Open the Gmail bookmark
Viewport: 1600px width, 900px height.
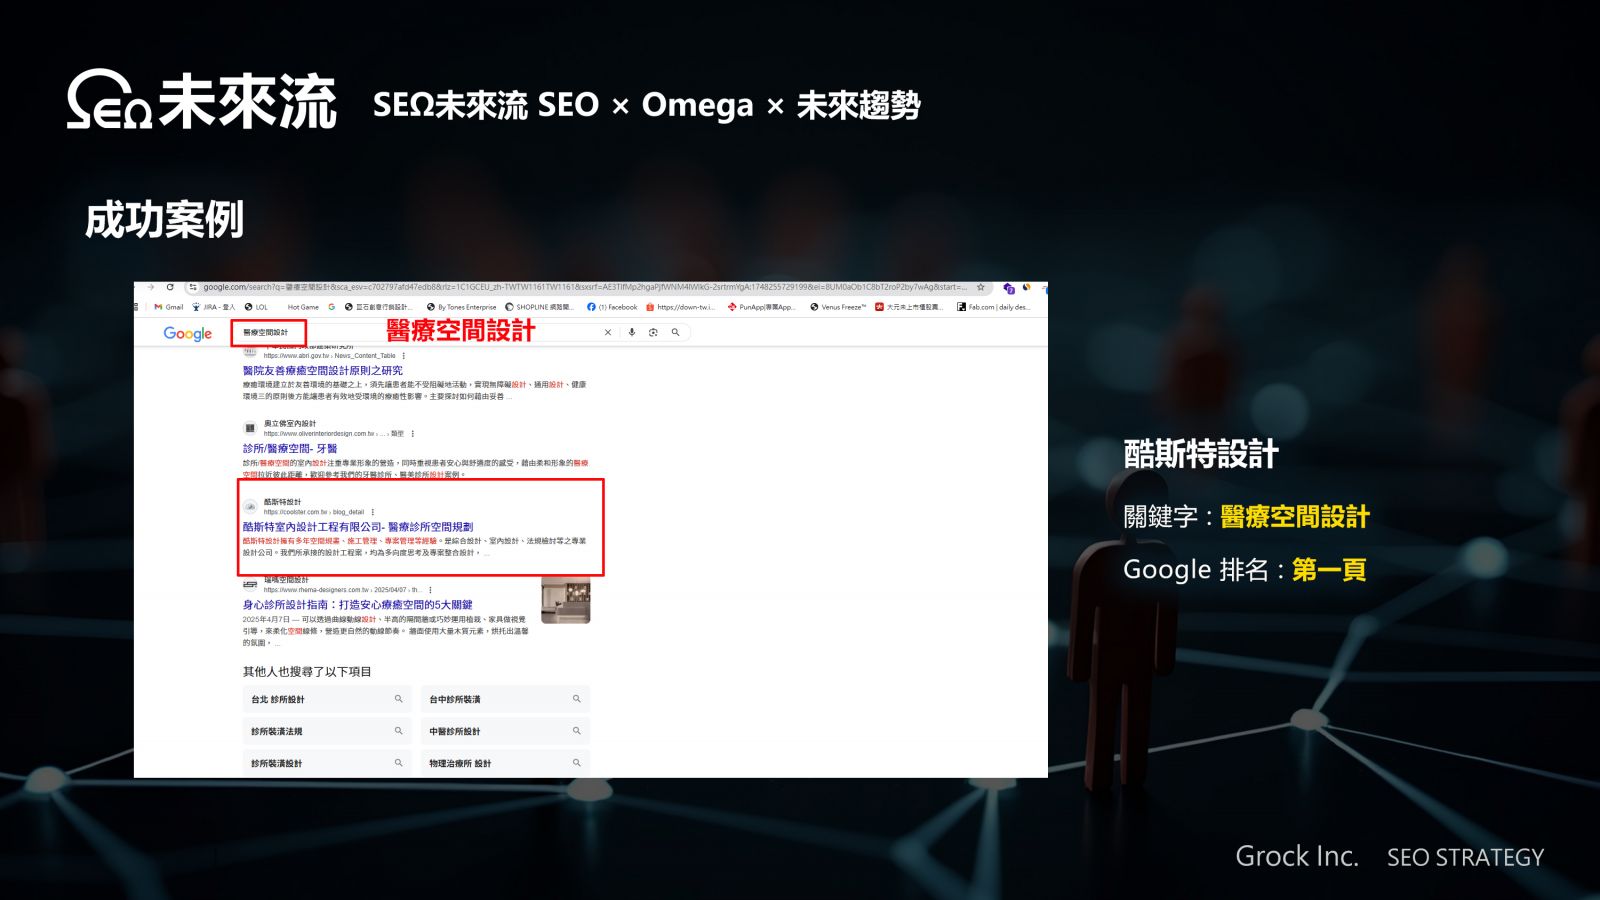pyautogui.click(x=169, y=307)
